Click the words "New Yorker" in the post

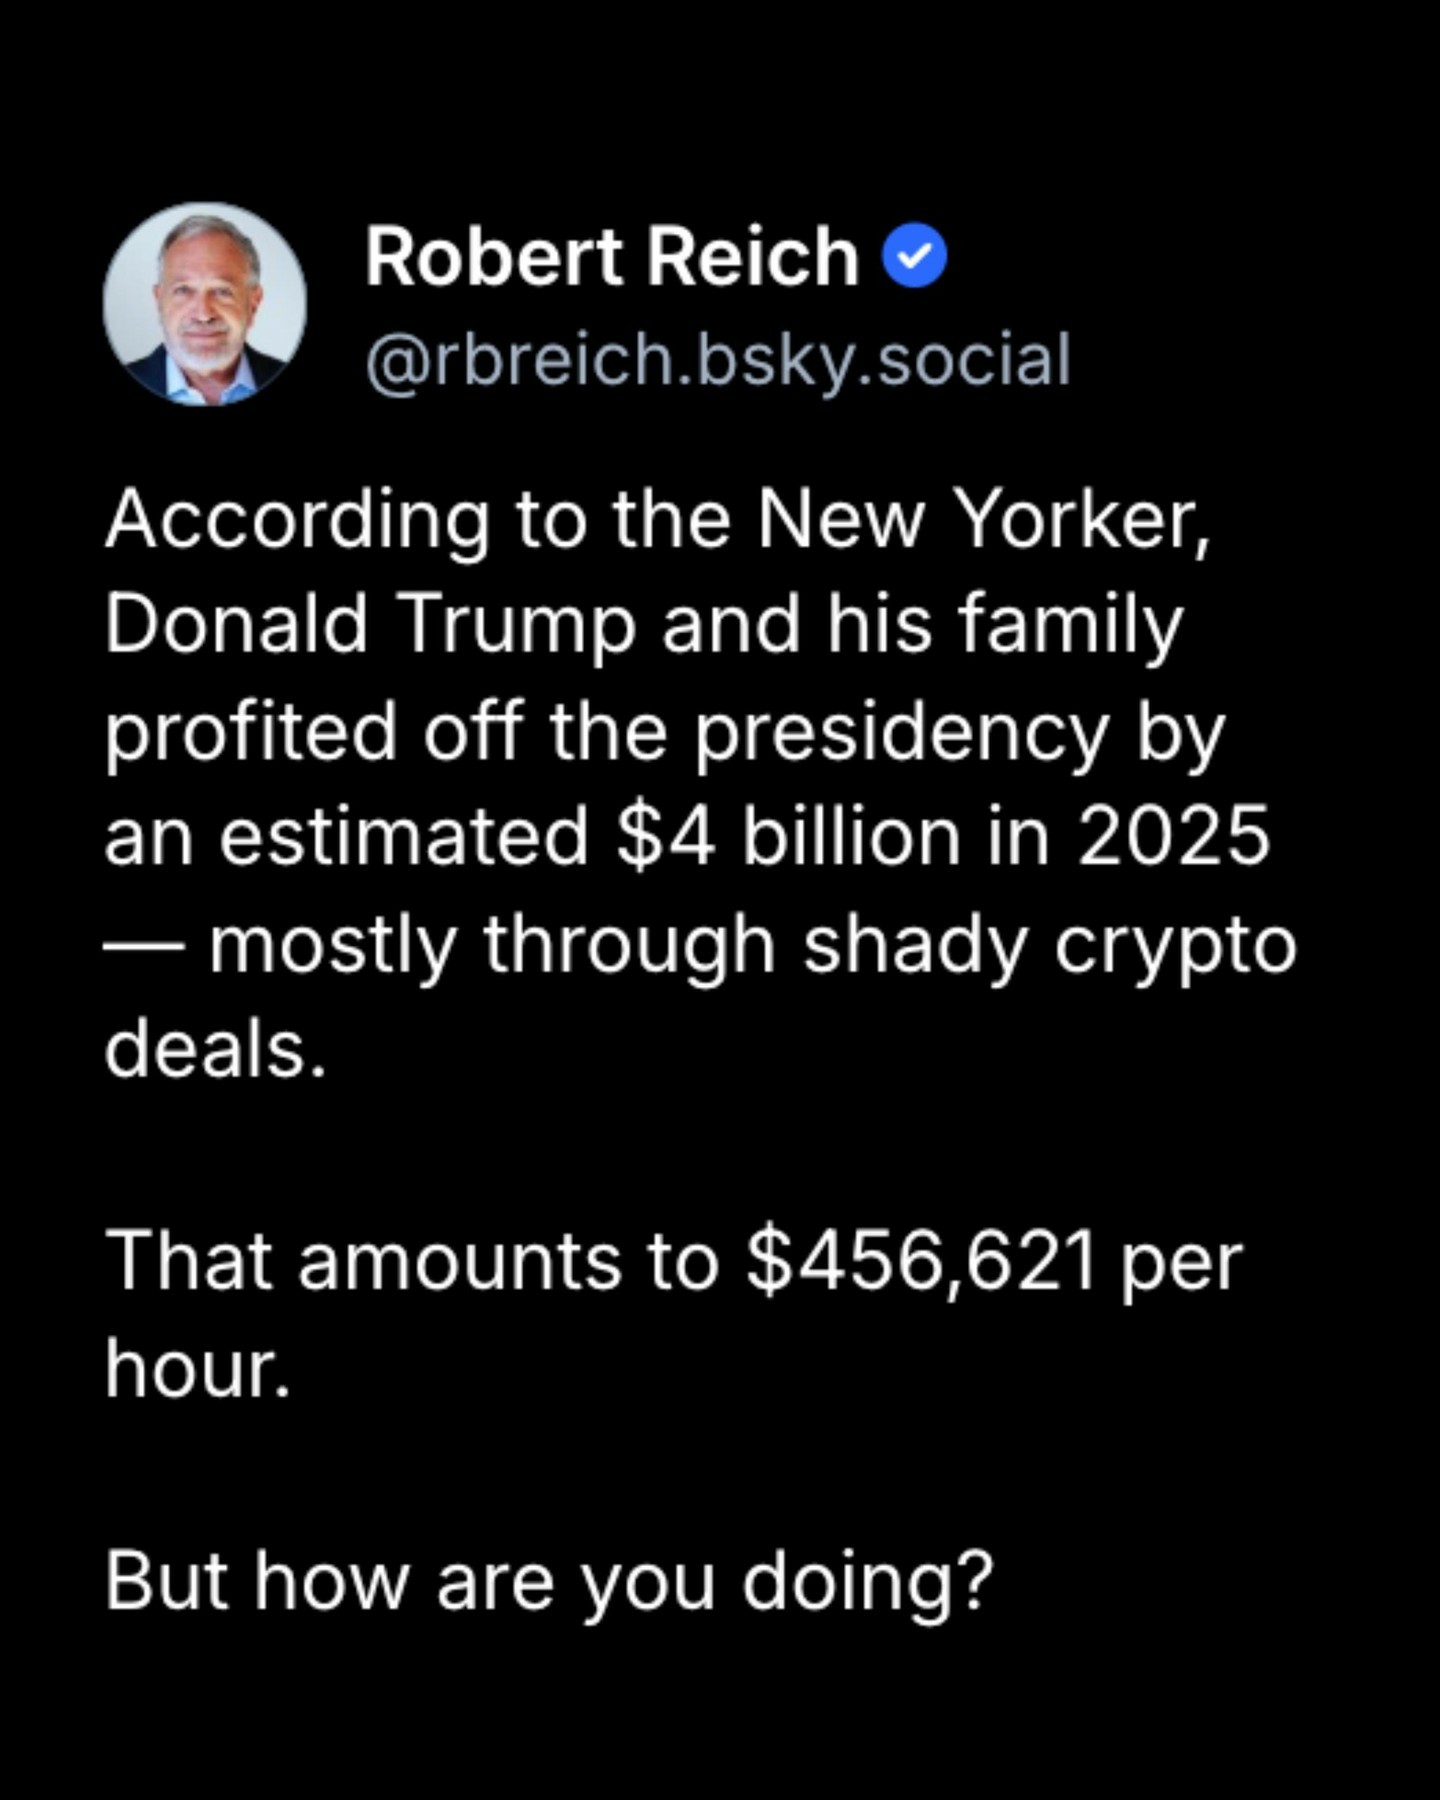[x=981, y=521]
